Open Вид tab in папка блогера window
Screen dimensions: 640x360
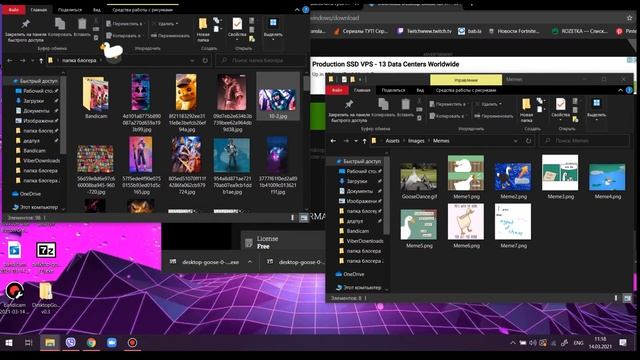[97, 10]
